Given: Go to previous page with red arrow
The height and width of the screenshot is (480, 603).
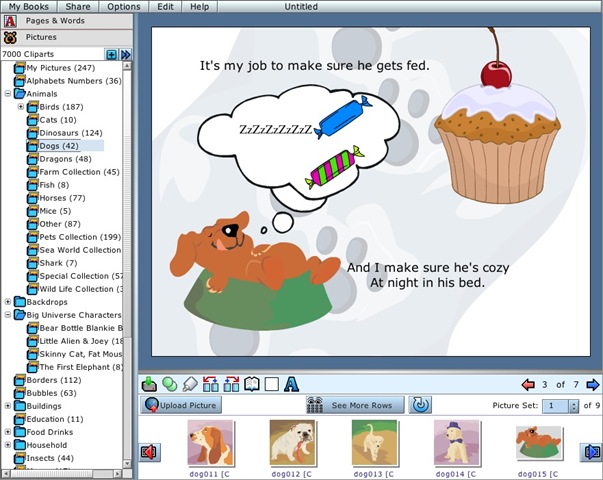Looking at the screenshot, I should (x=528, y=384).
